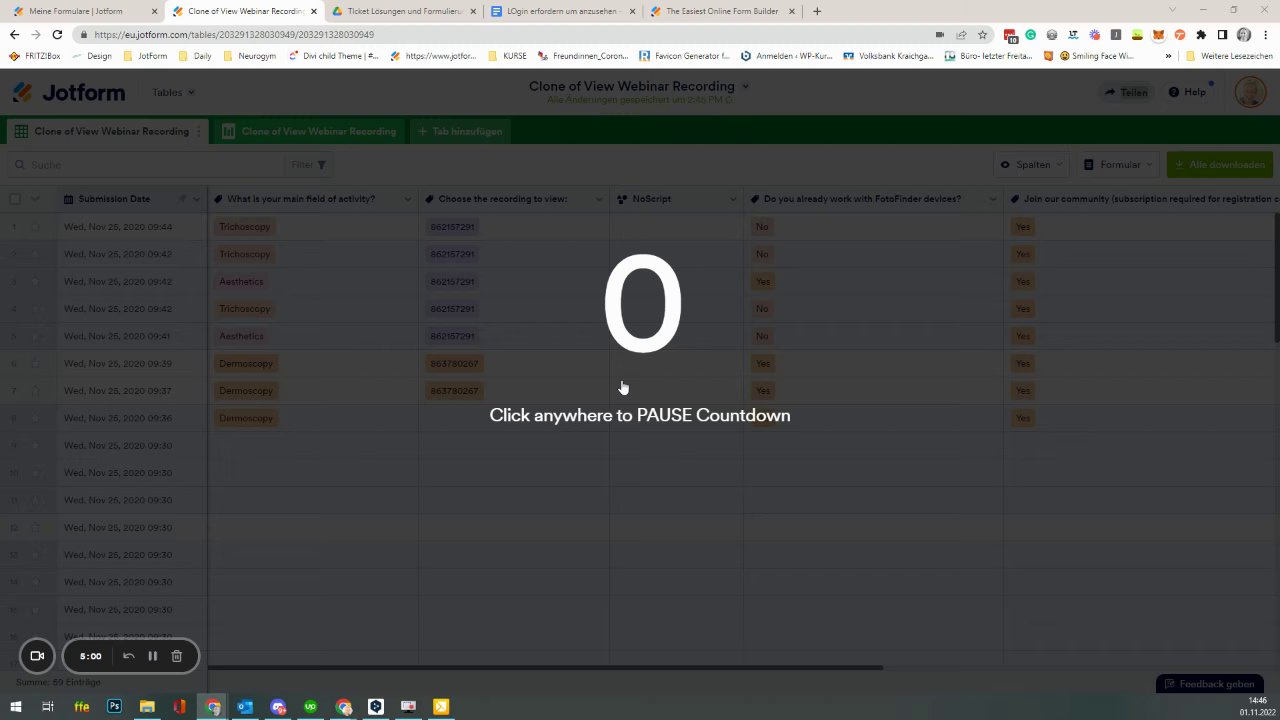The width and height of the screenshot is (1280, 720).
Task: Go back in browser history
Action: (x=14, y=34)
